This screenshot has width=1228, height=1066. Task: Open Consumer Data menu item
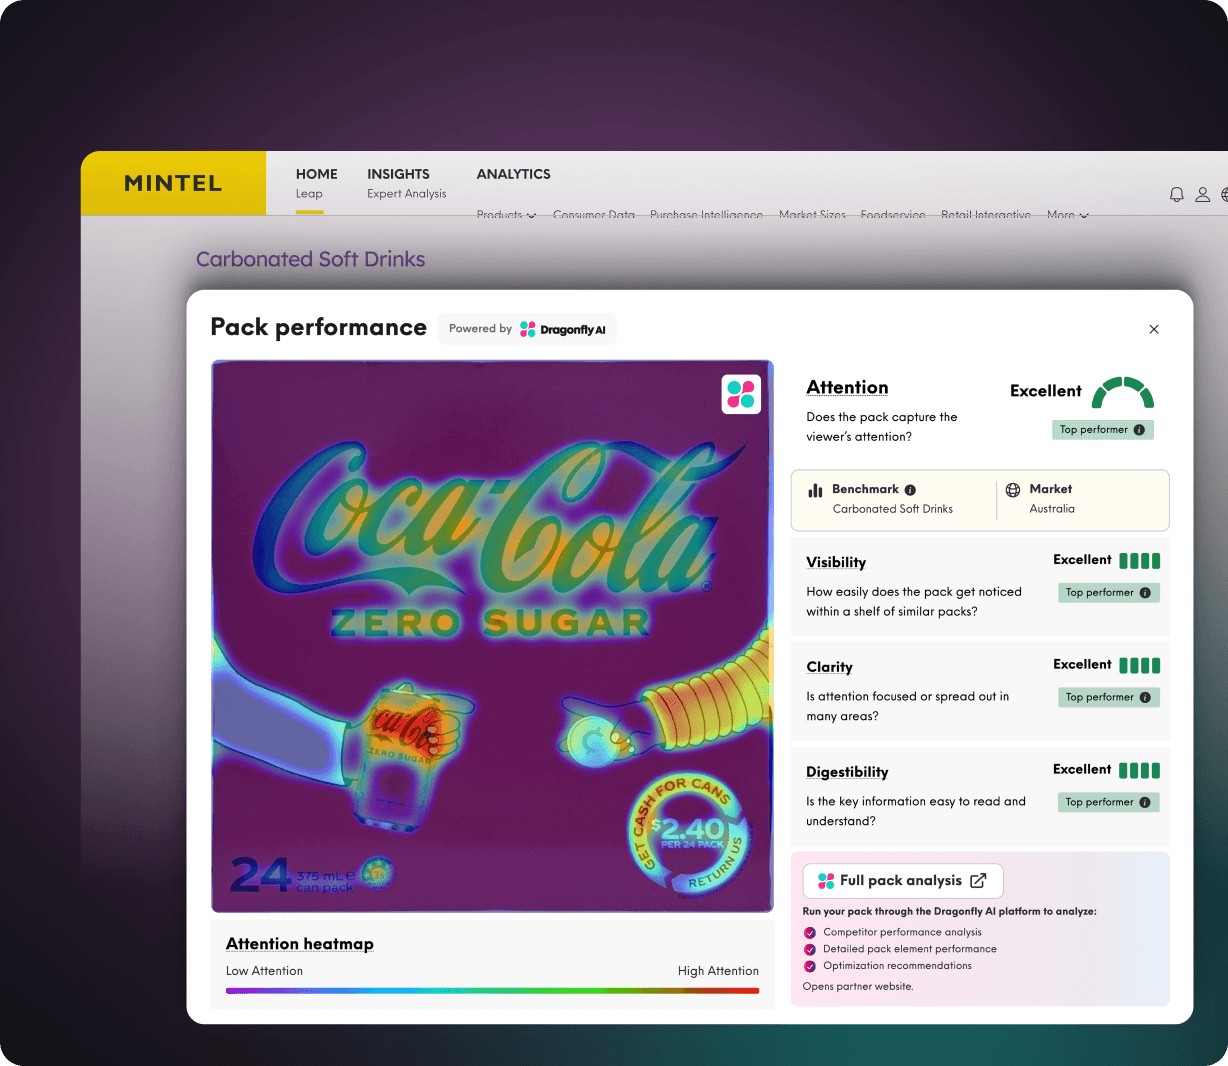click(594, 215)
